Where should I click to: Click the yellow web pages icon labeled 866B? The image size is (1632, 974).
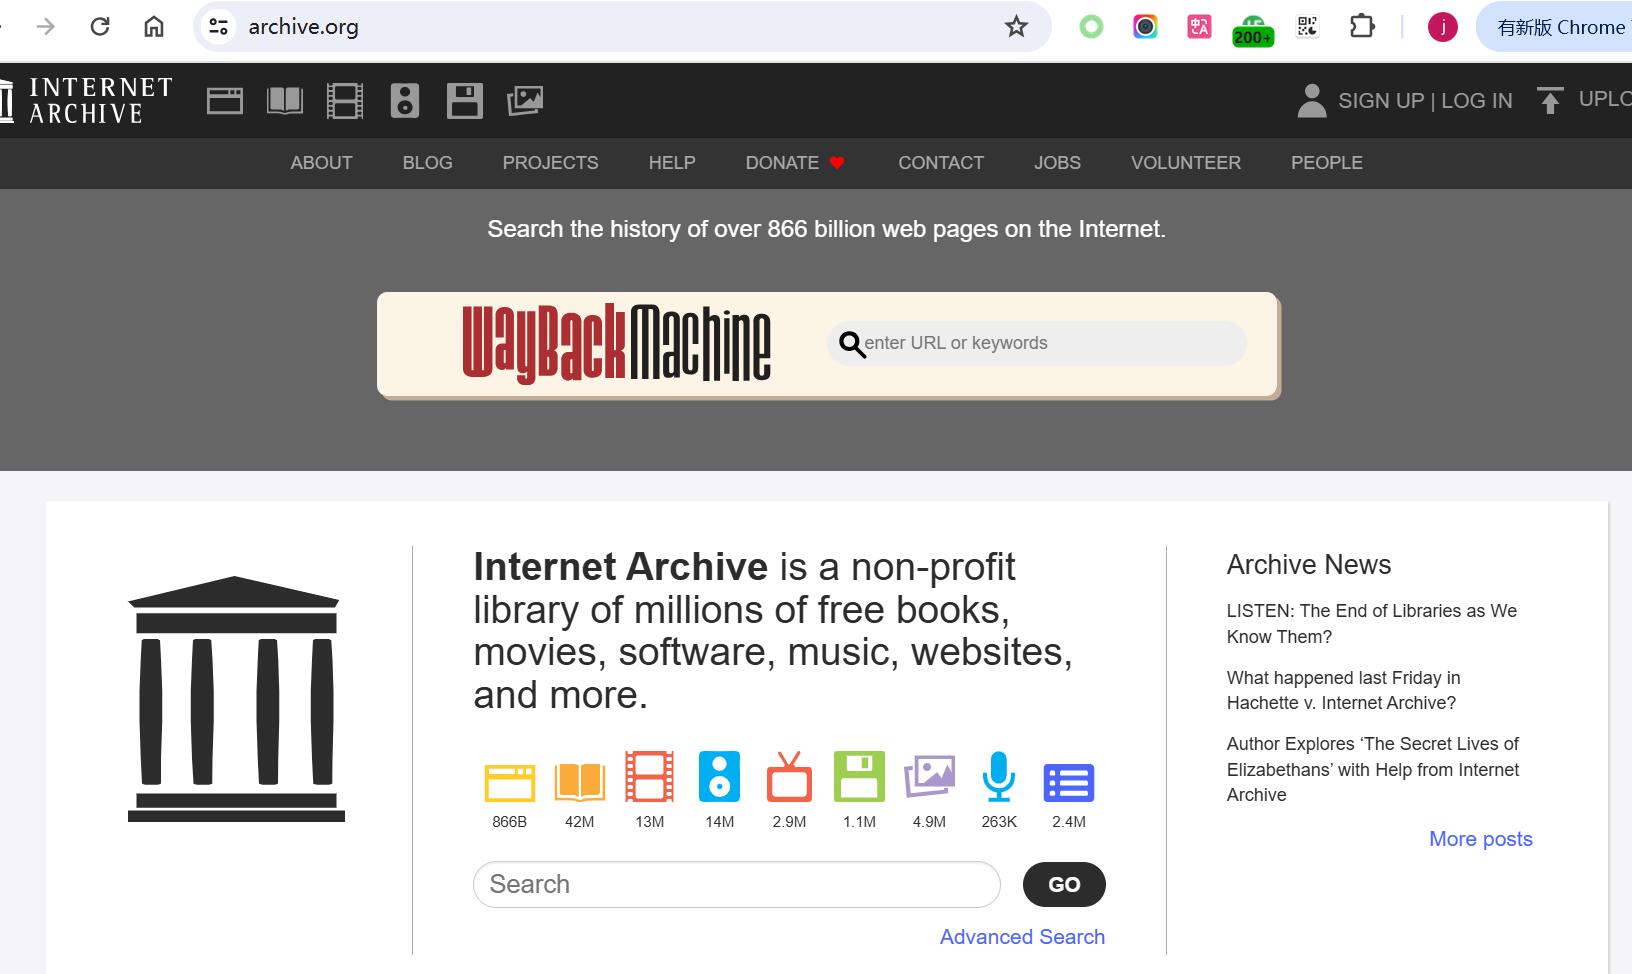(510, 782)
